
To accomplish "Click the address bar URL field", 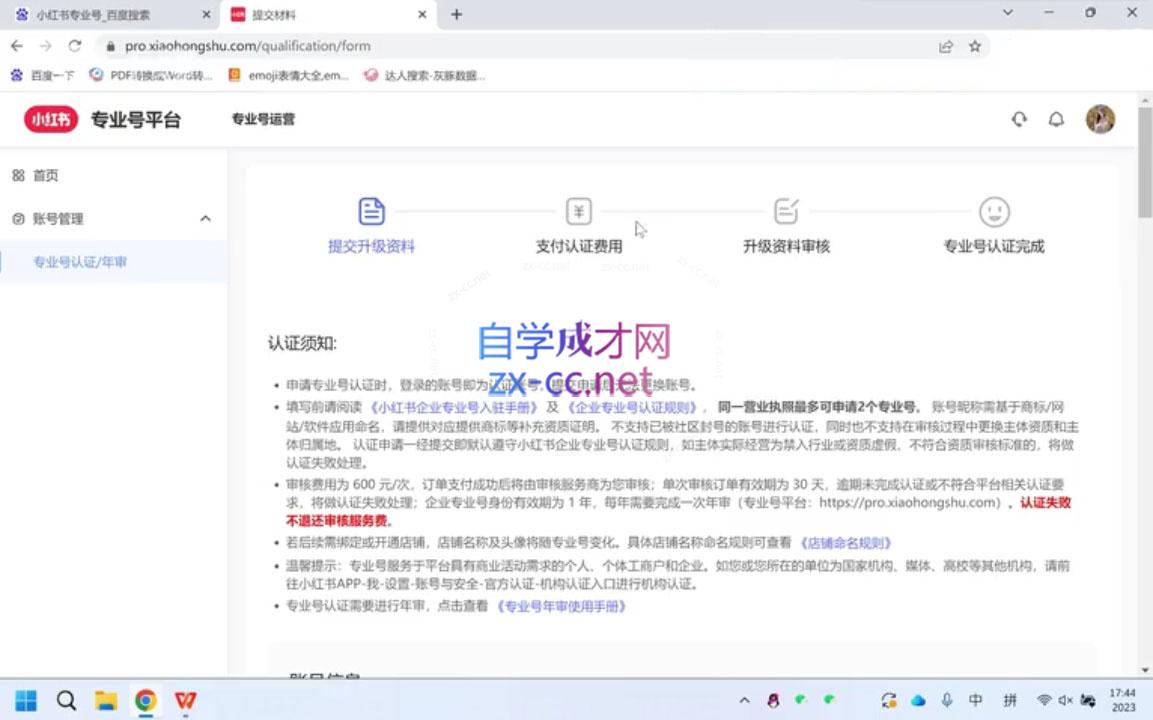I will point(250,46).
